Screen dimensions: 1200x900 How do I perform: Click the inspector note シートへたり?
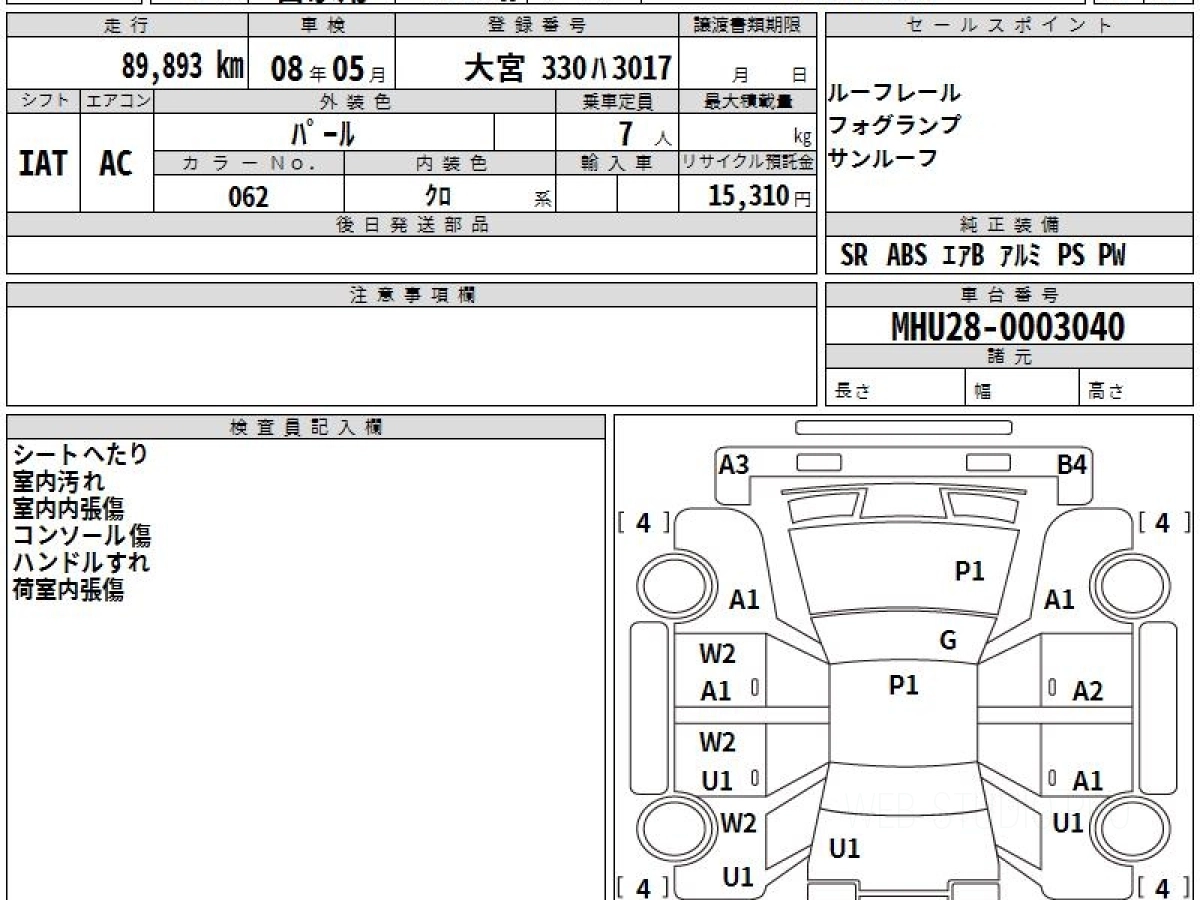(80, 455)
